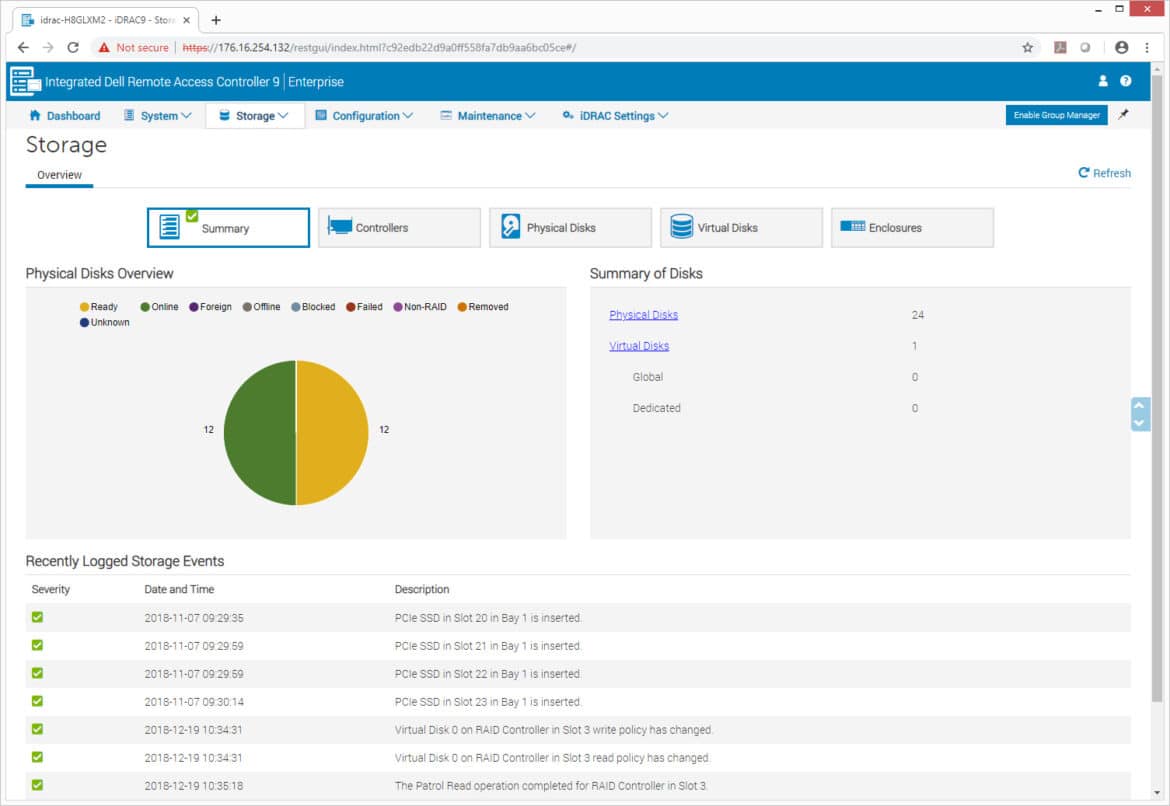
Task: Click the page vertical scrollbar
Action: [x=1157, y=390]
